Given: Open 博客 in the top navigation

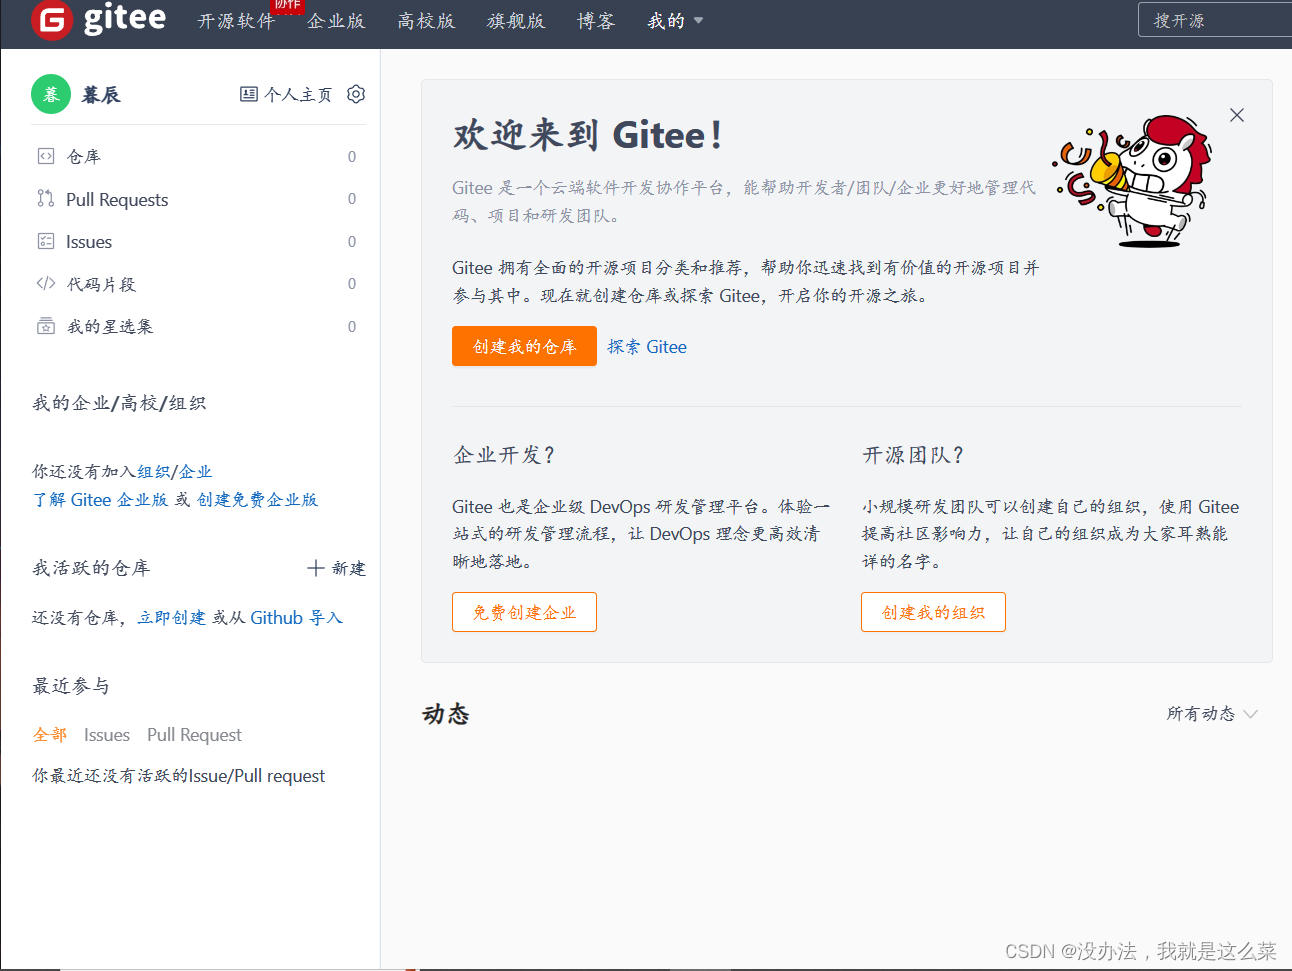Looking at the screenshot, I should (596, 21).
